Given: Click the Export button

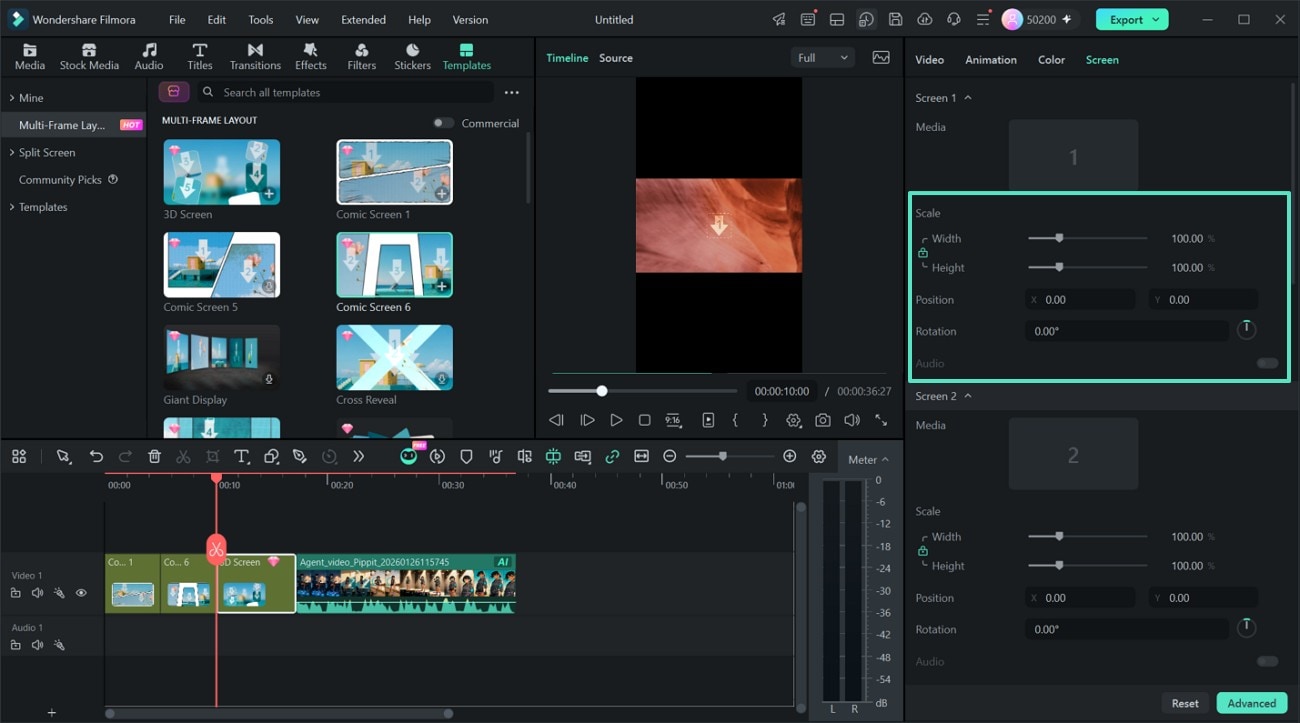Looking at the screenshot, I should click(x=1132, y=19).
